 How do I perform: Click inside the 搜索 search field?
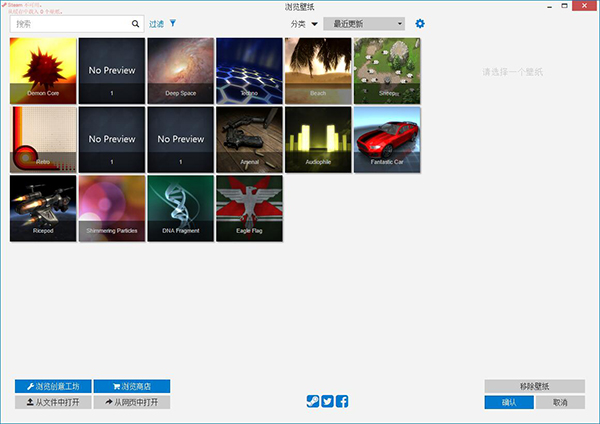71,24
